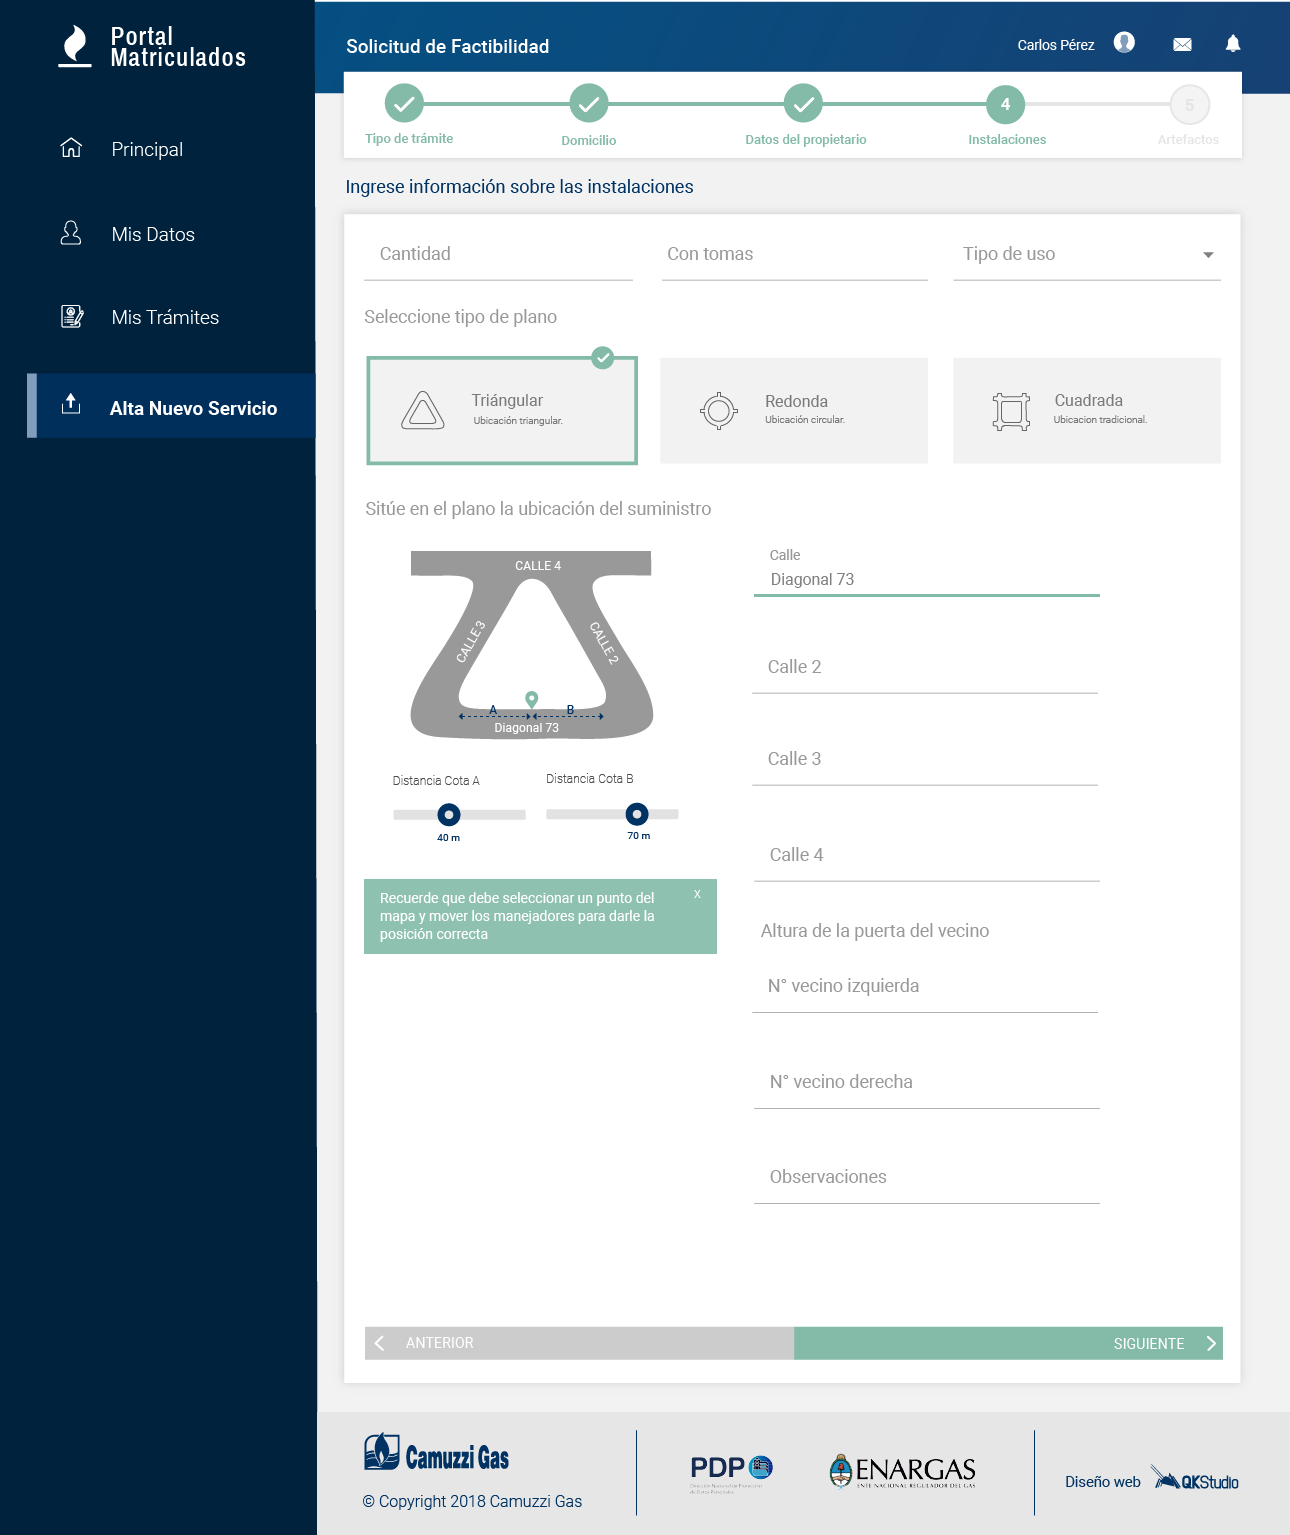Select the Triángular plan type card
1290x1535 pixels.
(502, 411)
